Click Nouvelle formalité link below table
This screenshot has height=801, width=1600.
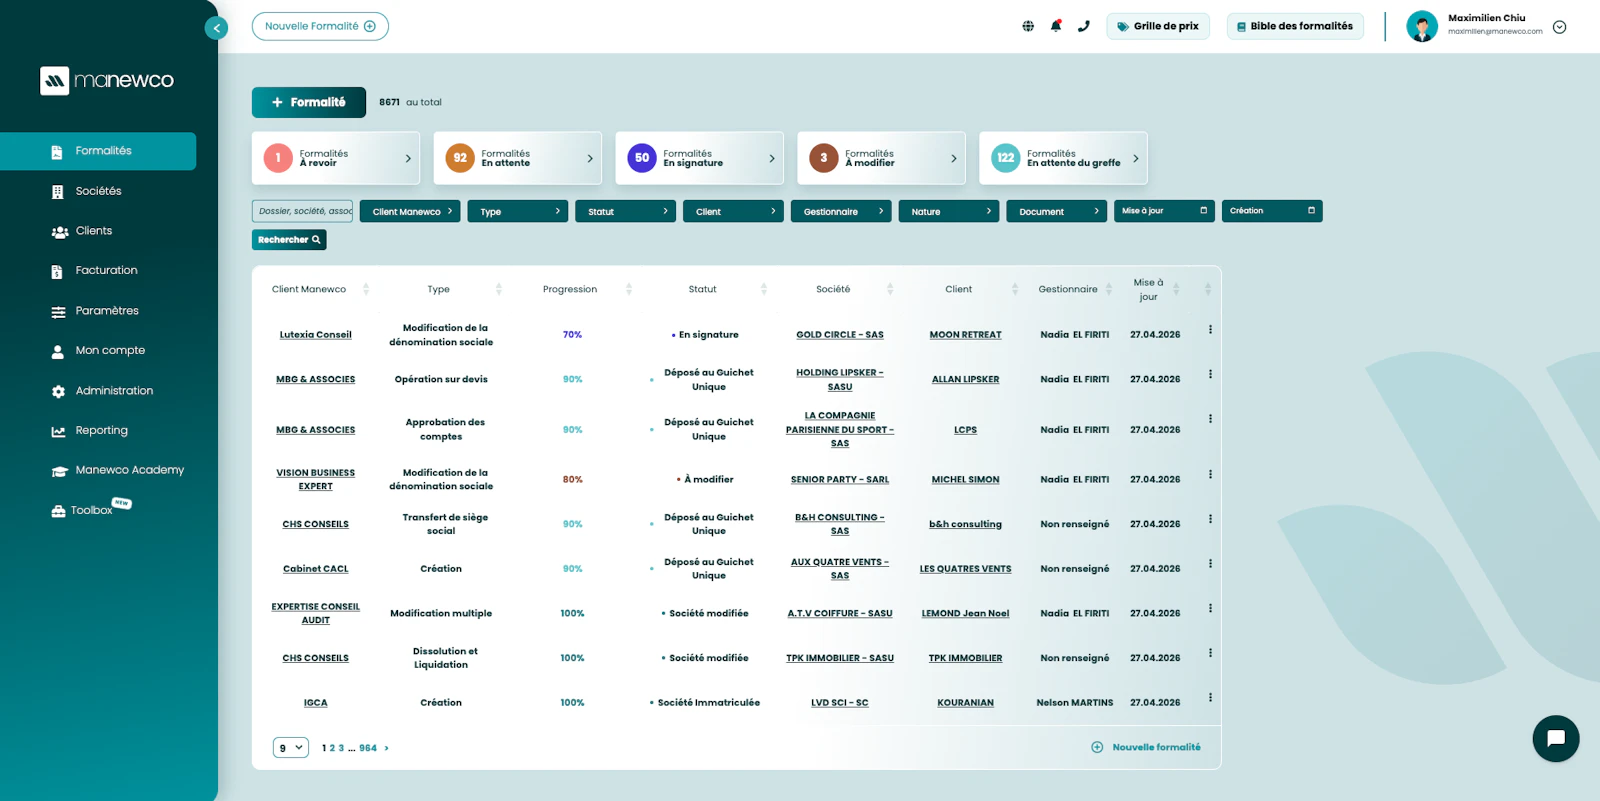pyautogui.click(x=1146, y=747)
